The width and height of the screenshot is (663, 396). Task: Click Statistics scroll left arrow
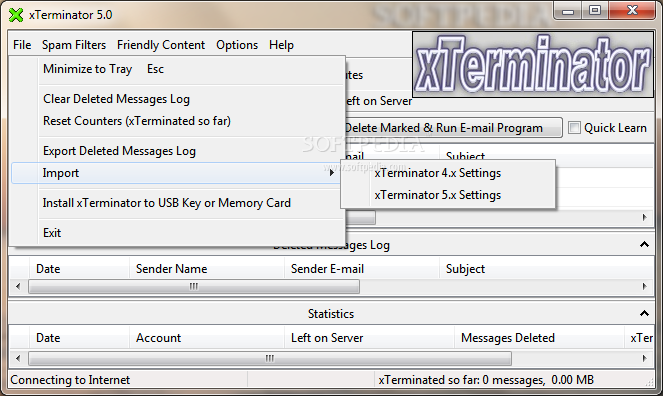[x=18, y=358]
